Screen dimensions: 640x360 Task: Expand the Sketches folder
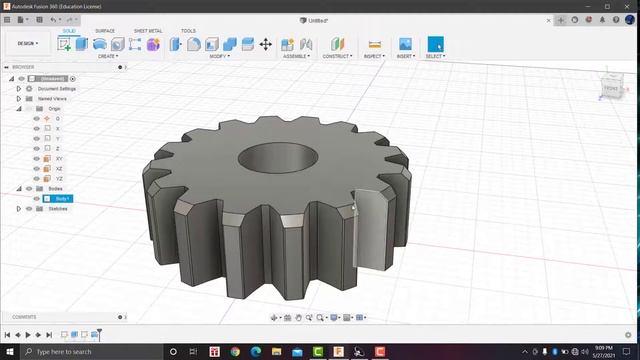tap(19, 209)
